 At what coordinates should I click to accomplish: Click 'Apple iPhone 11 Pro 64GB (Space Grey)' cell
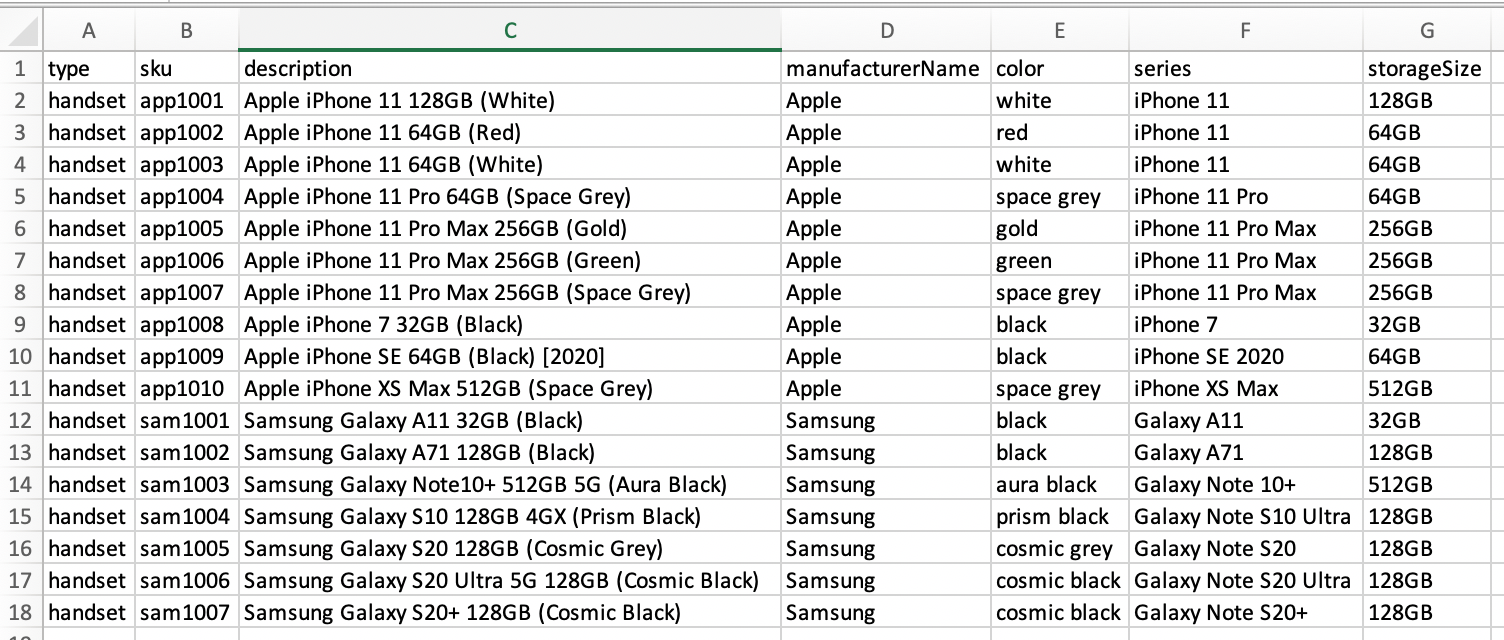click(x=510, y=196)
